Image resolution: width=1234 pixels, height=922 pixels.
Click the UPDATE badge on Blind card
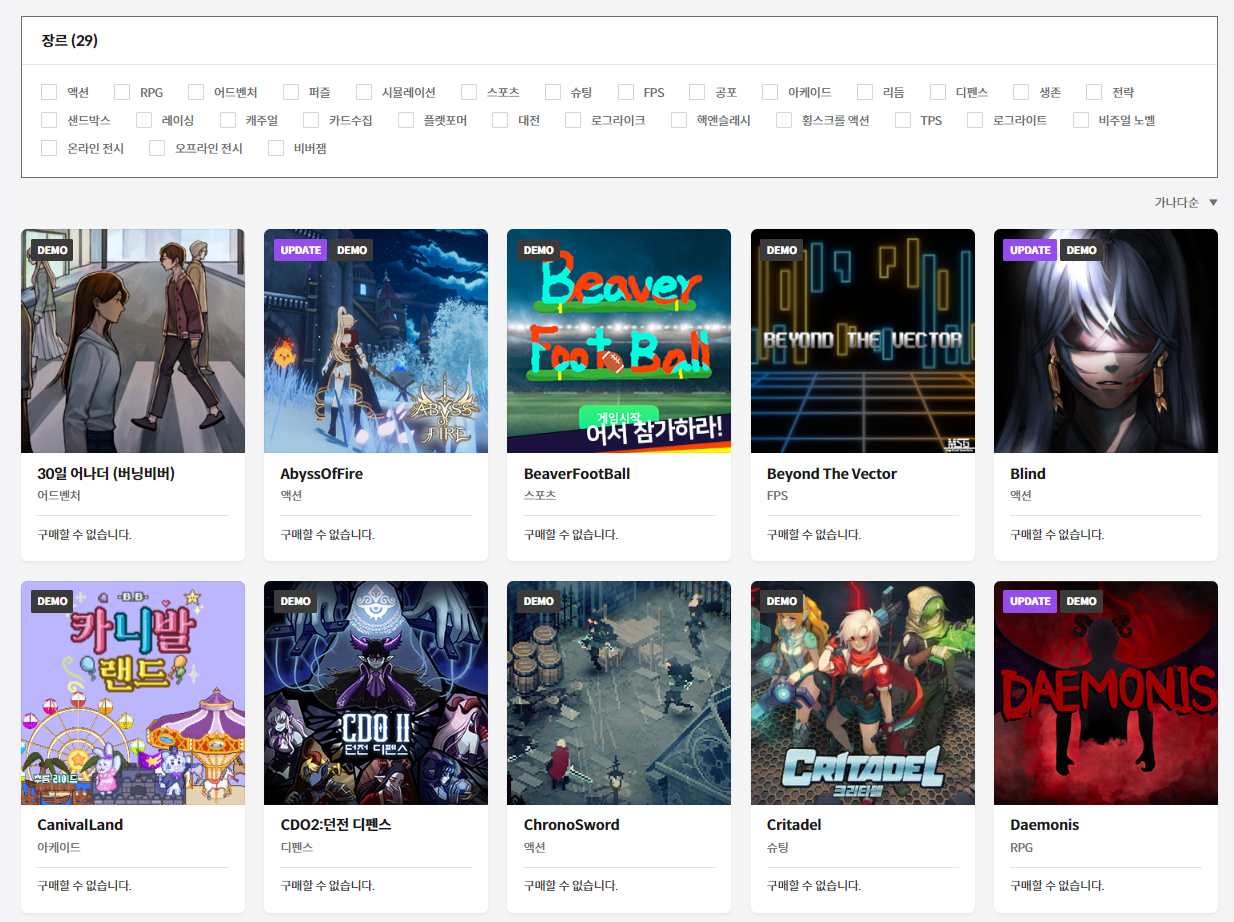[x=1030, y=250]
